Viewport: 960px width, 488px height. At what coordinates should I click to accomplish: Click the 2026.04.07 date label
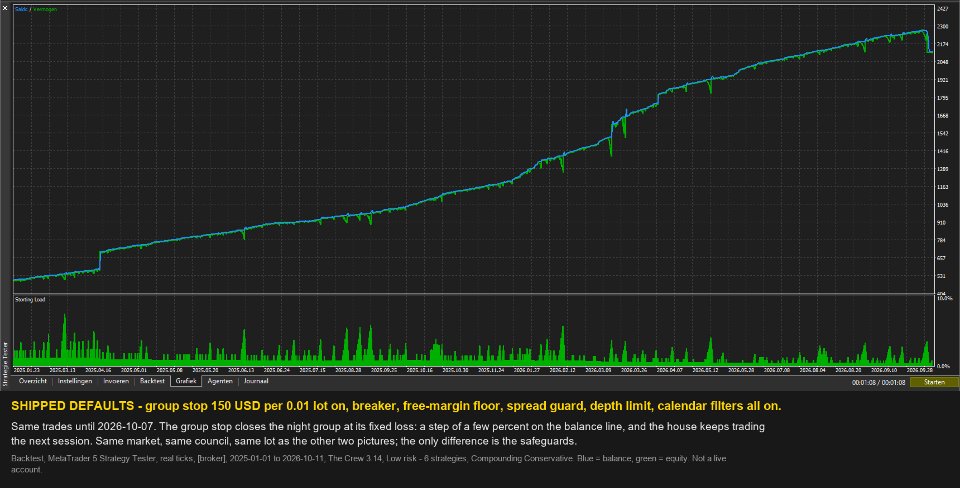(x=670, y=370)
